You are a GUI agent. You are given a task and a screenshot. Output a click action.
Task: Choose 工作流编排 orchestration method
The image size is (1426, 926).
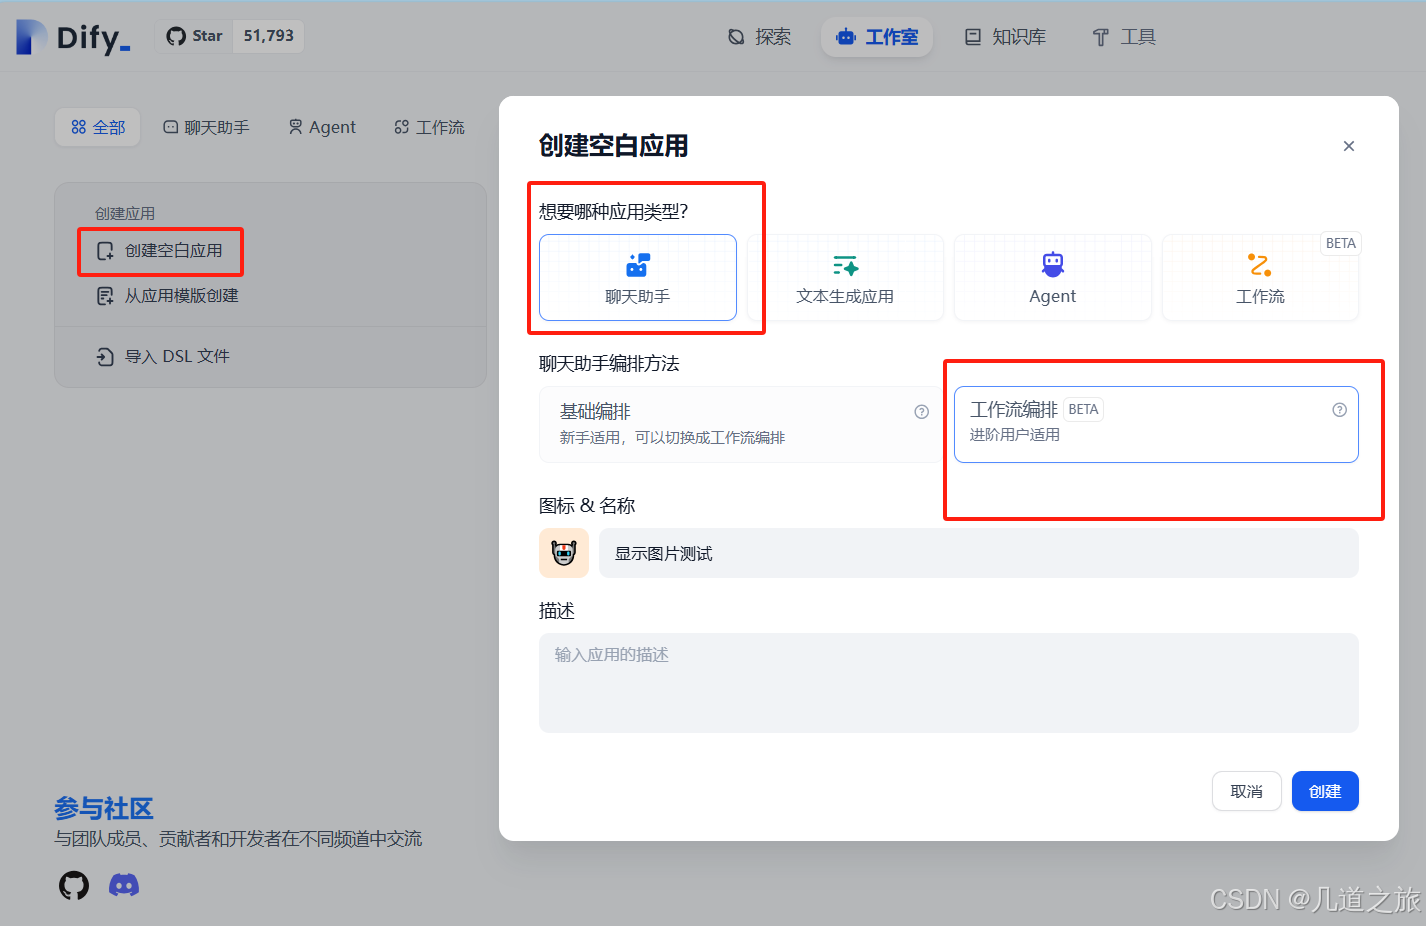1156,424
